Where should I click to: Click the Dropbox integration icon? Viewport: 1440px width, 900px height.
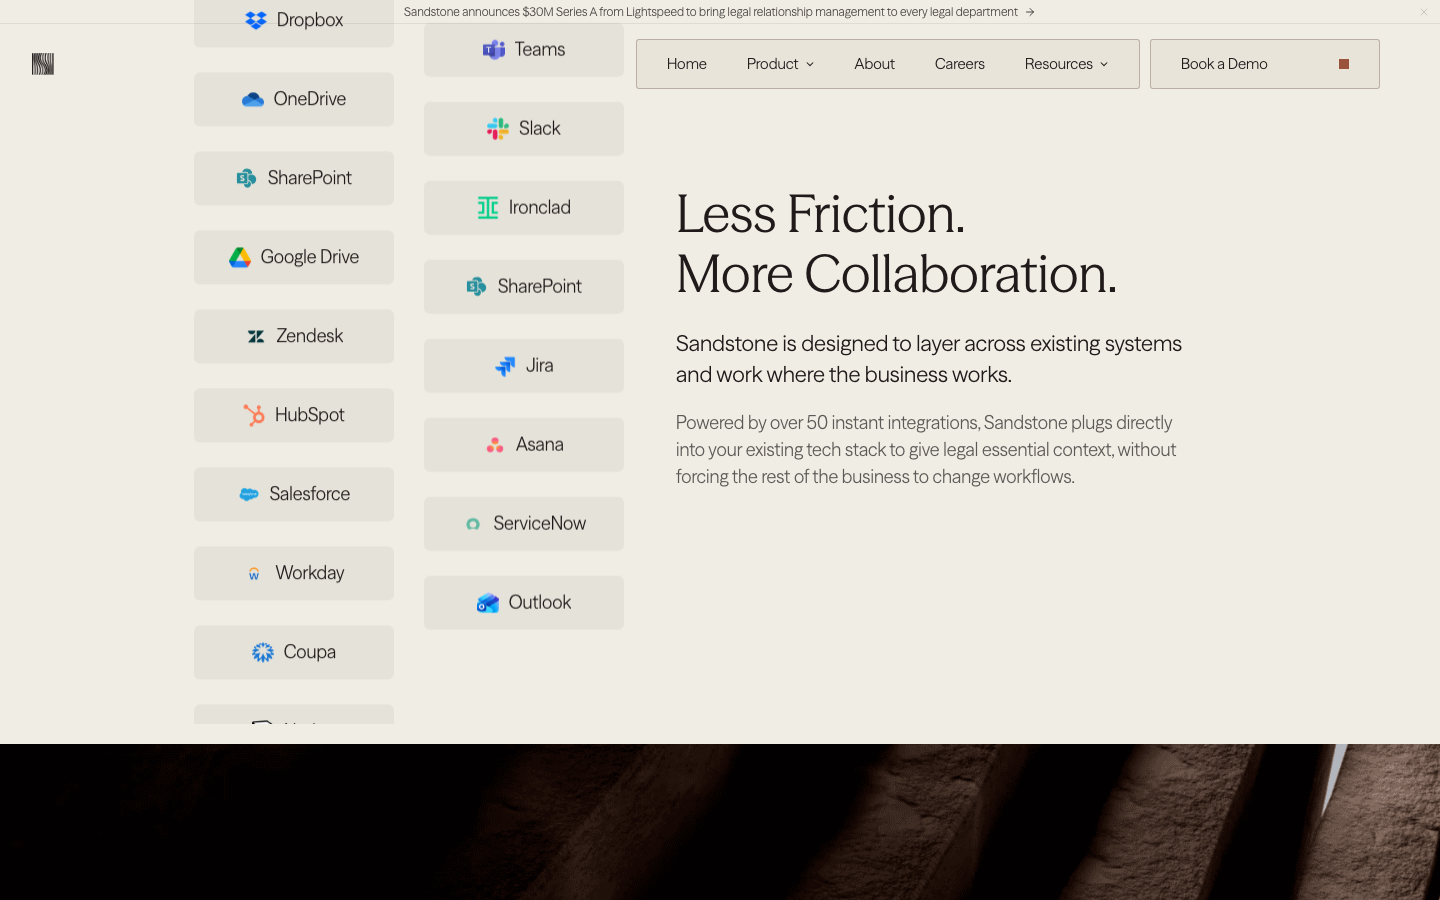pos(256,20)
